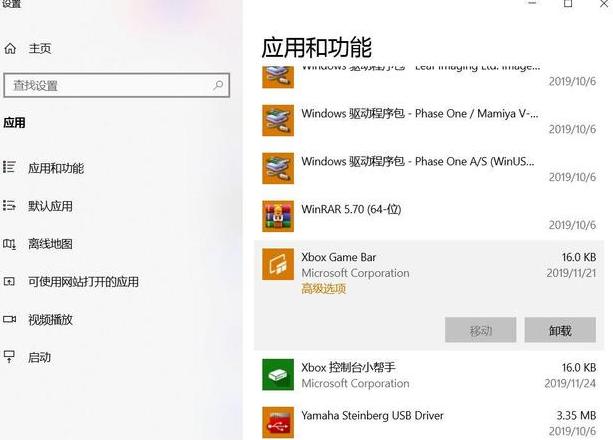Screen dimensions: 613x440
Task: Click the 默认应用 sidebar icon
Action: click(9, 205)
